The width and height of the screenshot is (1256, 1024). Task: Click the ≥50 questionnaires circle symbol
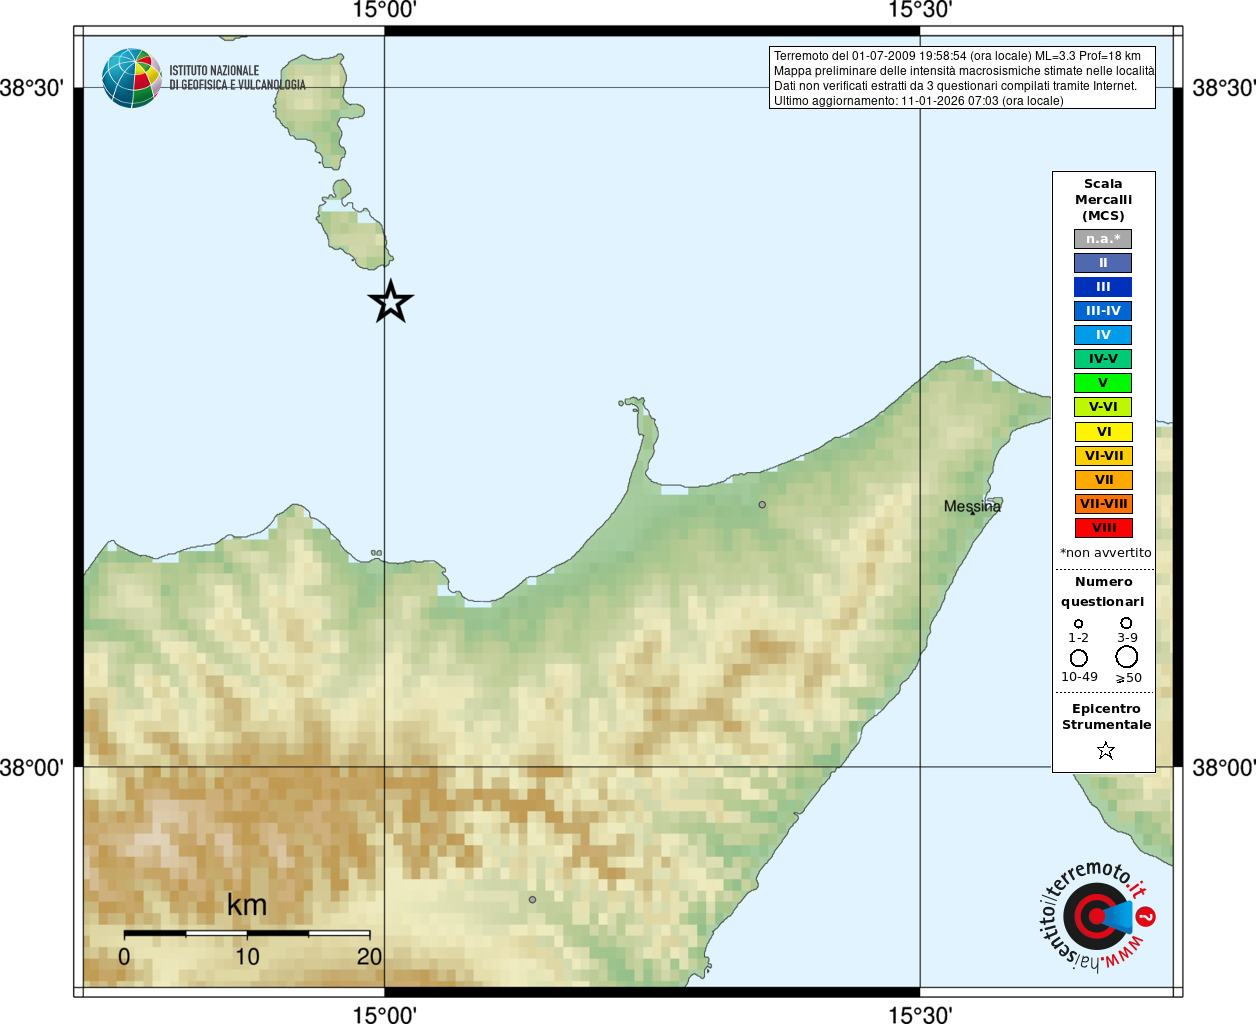point(1127,657)
